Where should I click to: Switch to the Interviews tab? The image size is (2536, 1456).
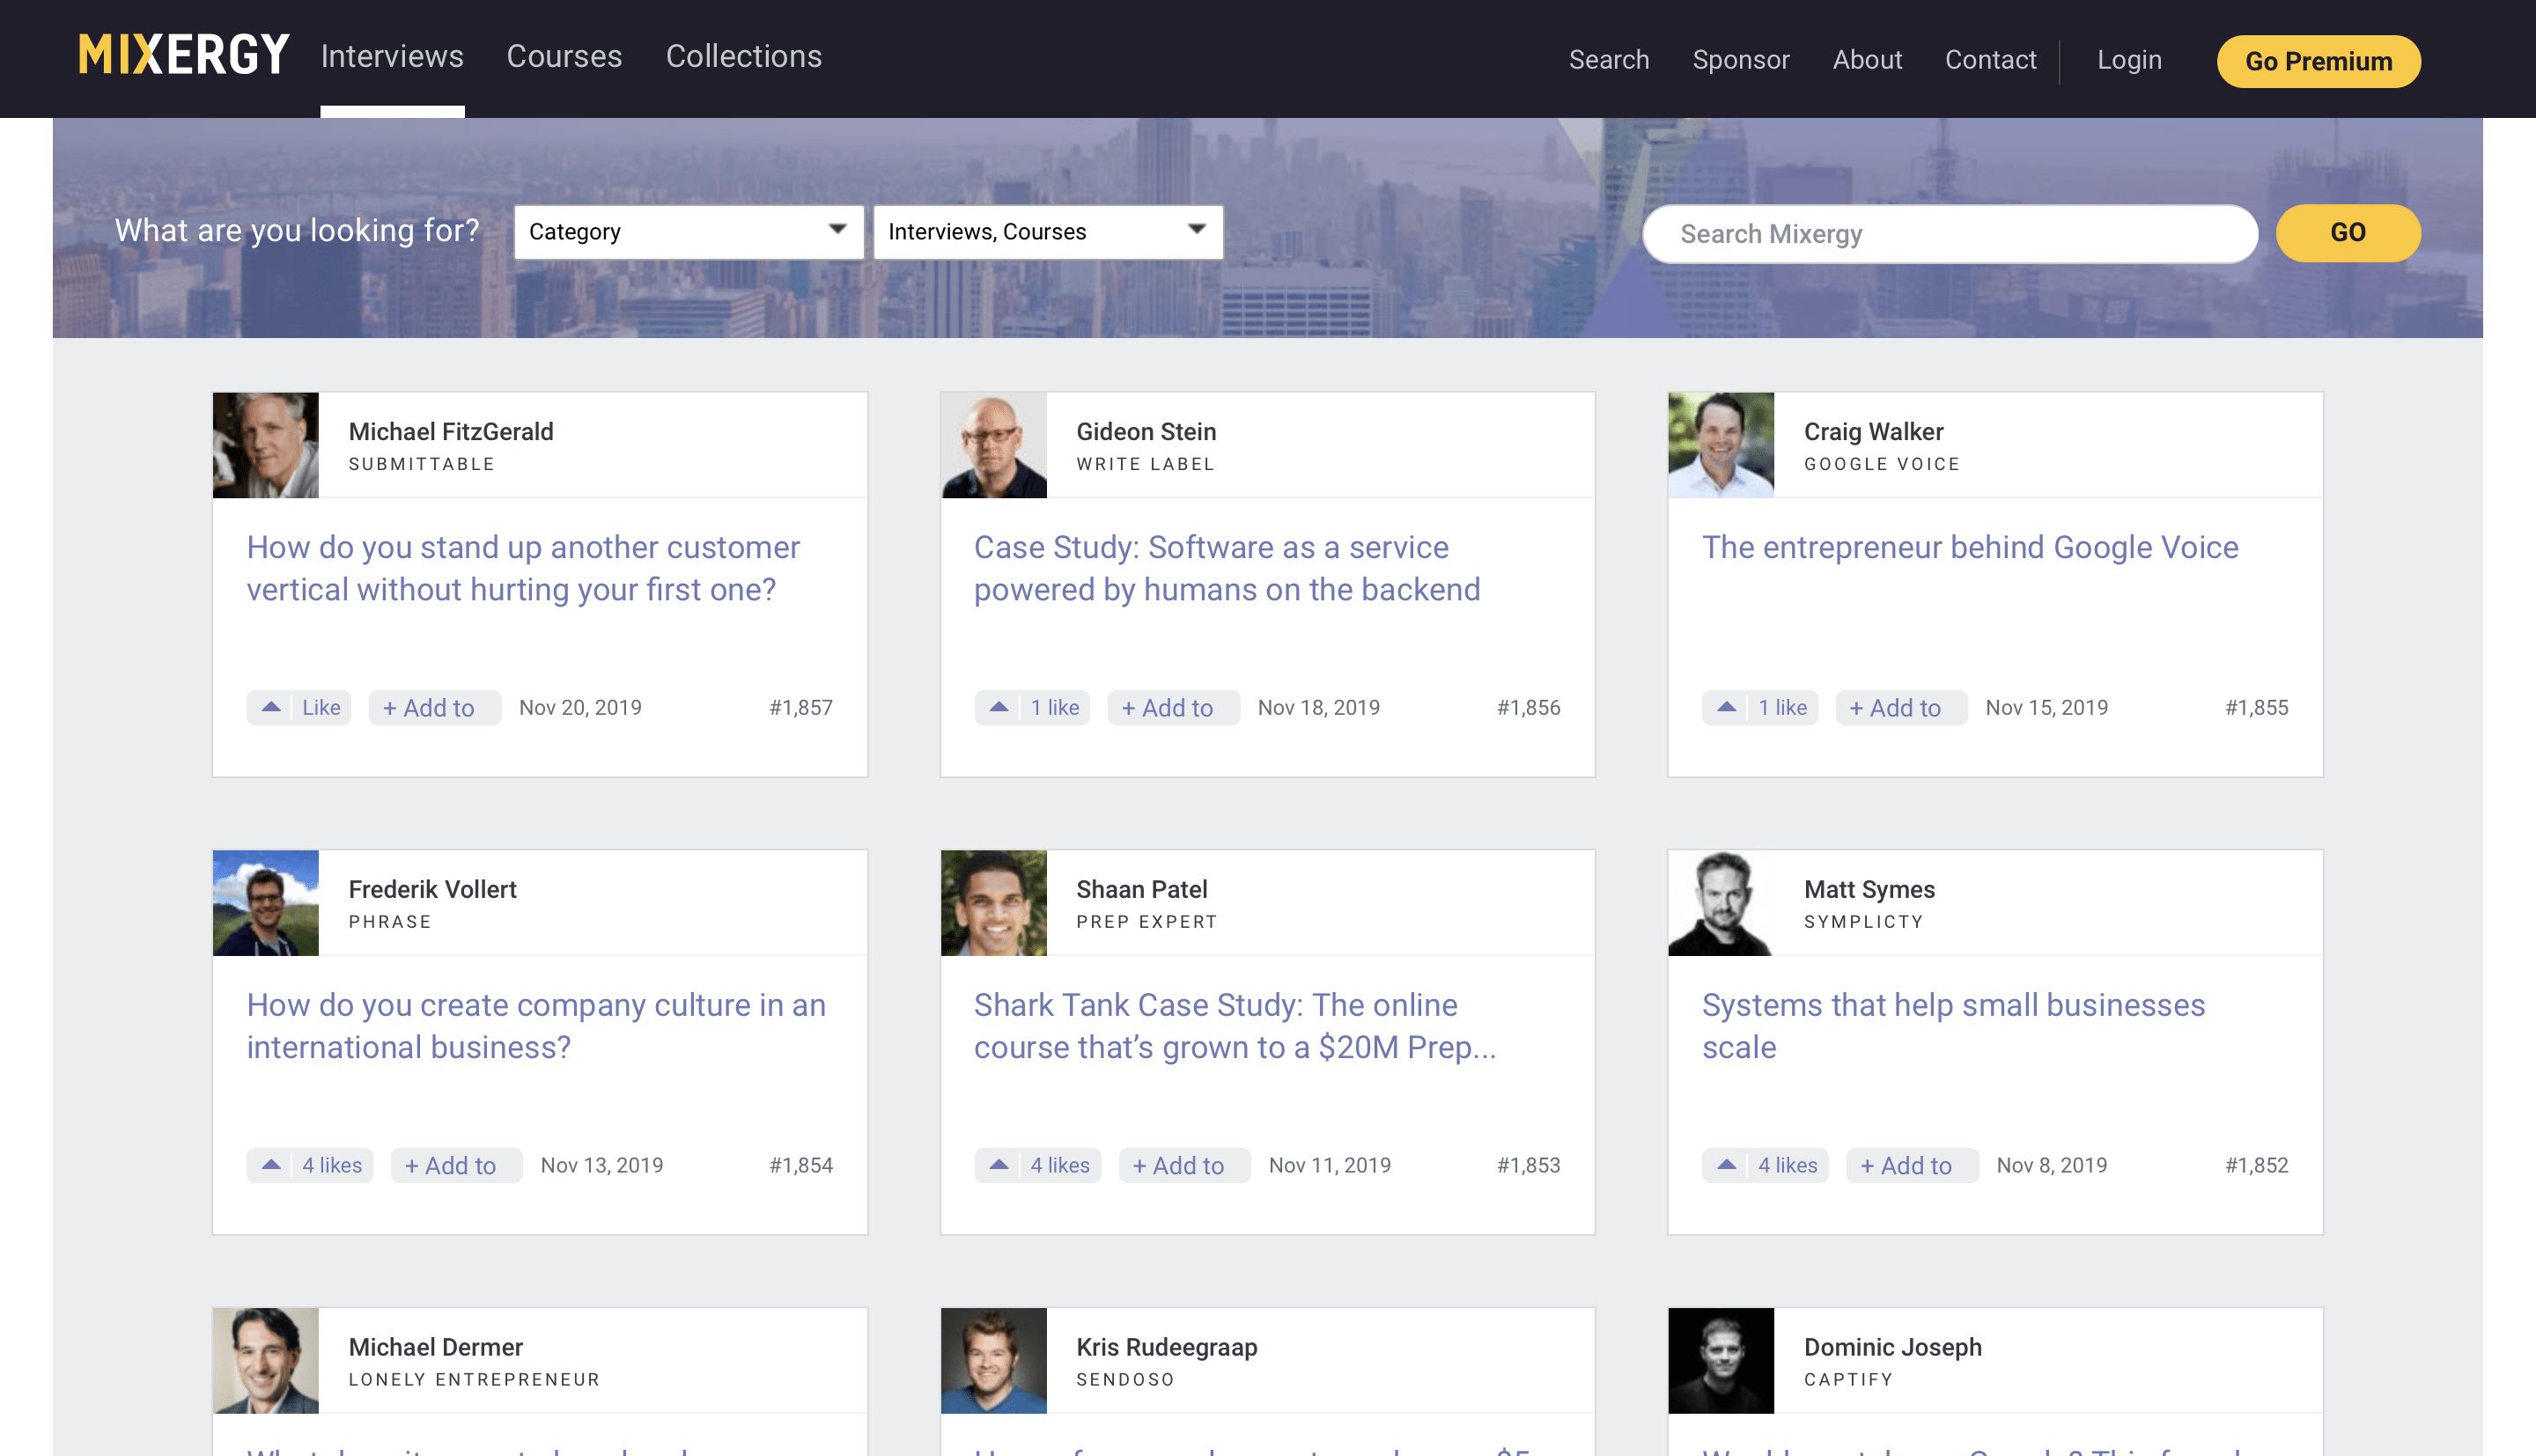point(392,57)
